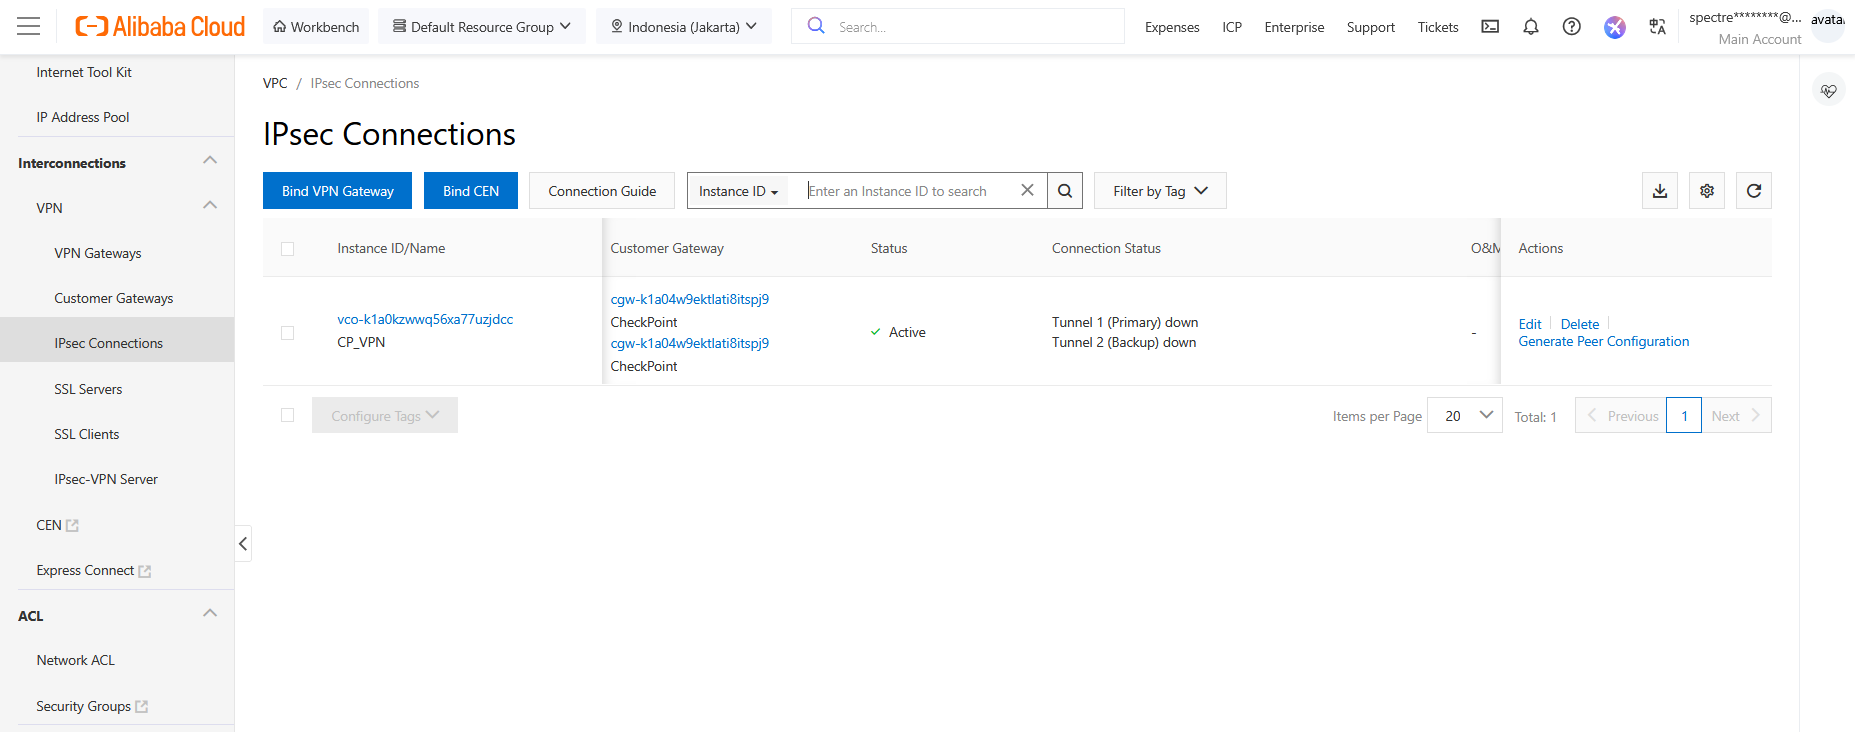Screen dimensions: 1855x732
Task: Click the language translation icon
Action: (1657, 27)
